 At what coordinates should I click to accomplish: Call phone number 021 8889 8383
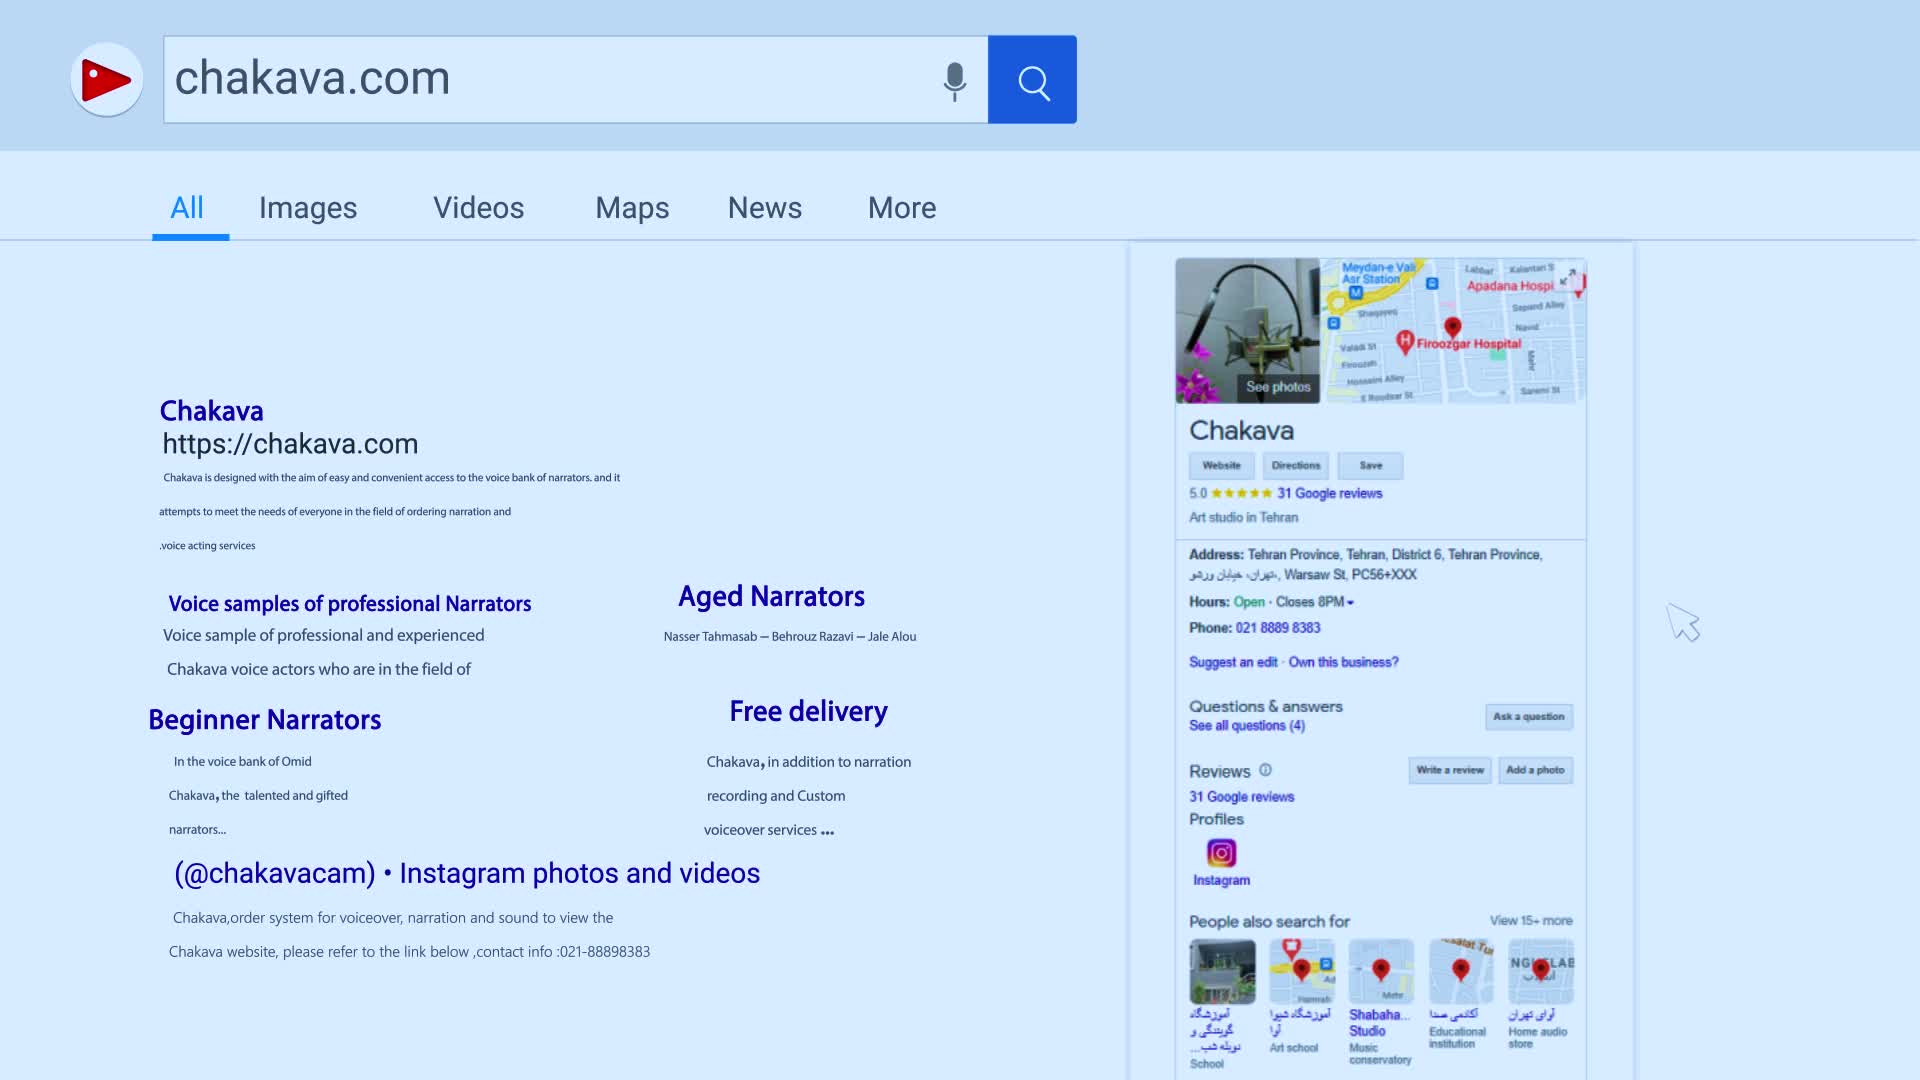[1278, 628]
